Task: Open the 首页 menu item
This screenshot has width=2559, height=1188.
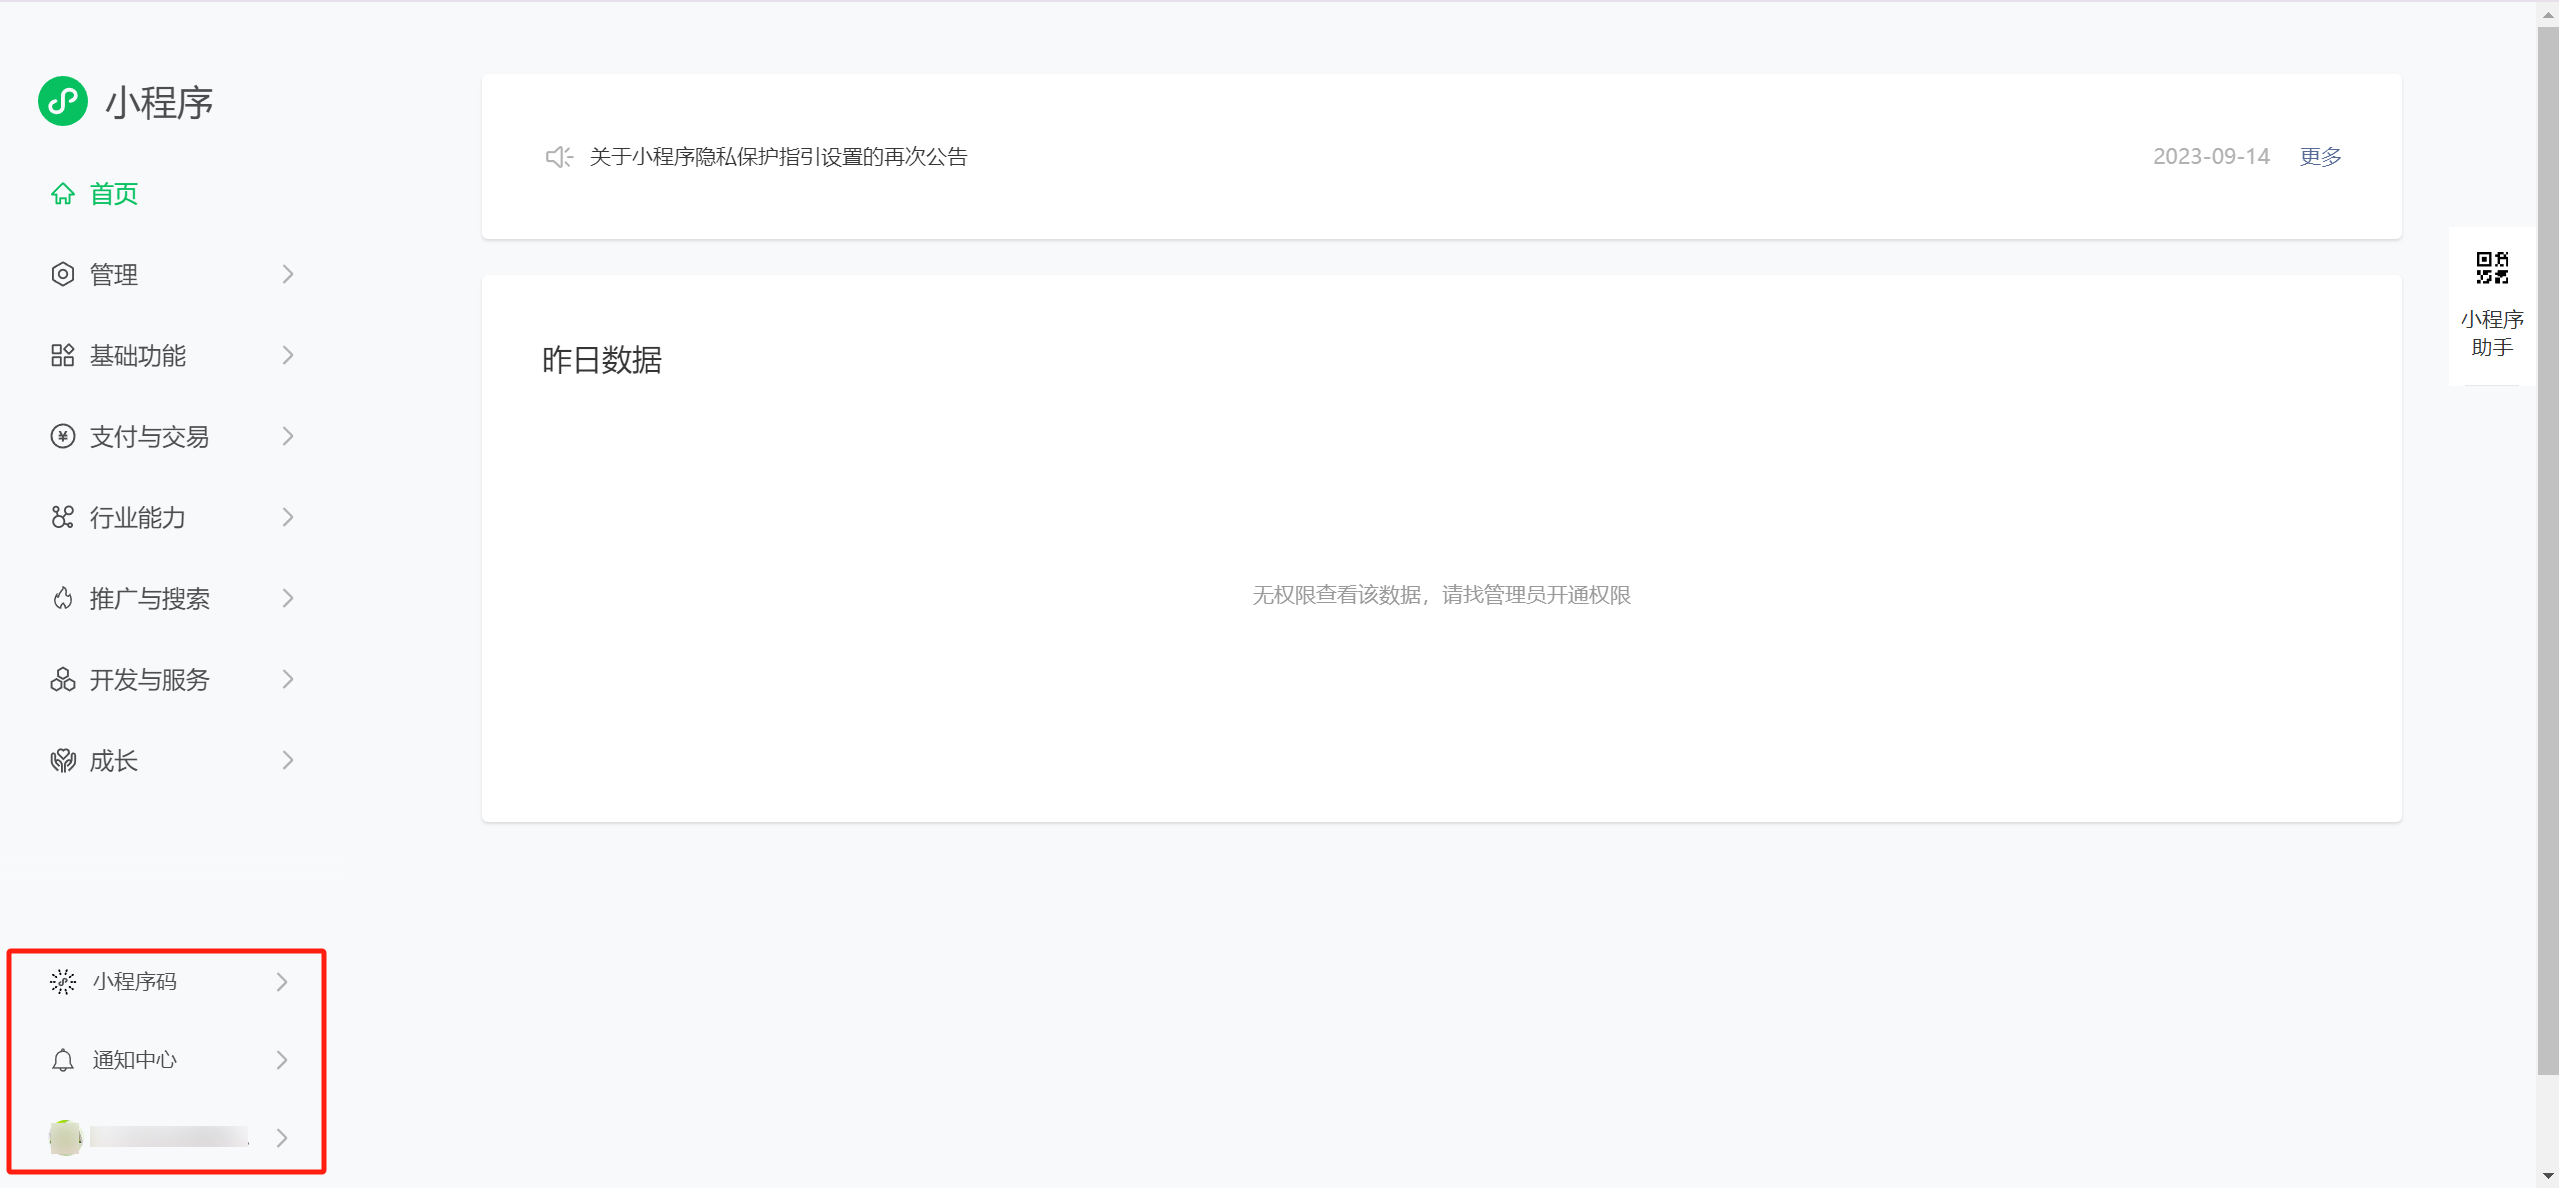Action: pyautogui.click(x=114, y=194)
